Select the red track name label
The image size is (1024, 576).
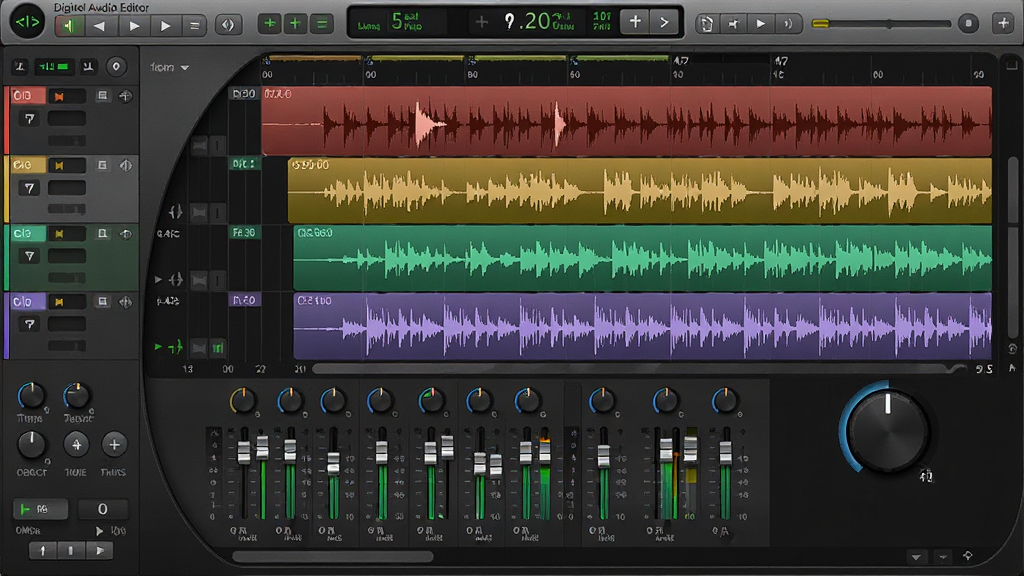point(27,96)
